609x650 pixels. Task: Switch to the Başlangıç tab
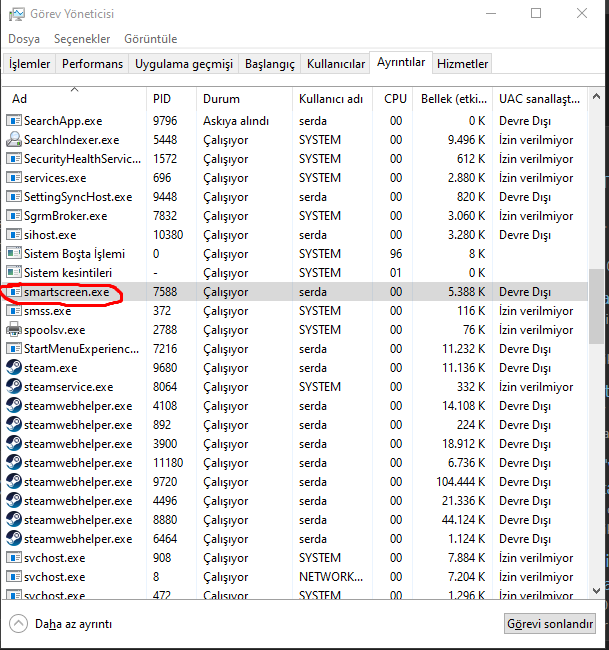pos(270,64)
